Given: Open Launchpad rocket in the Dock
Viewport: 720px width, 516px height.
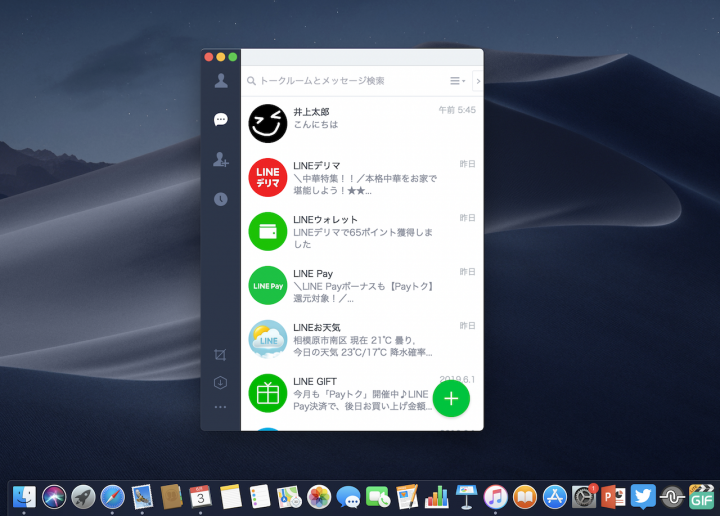Looking at the screenshot, I should (83, 497).
